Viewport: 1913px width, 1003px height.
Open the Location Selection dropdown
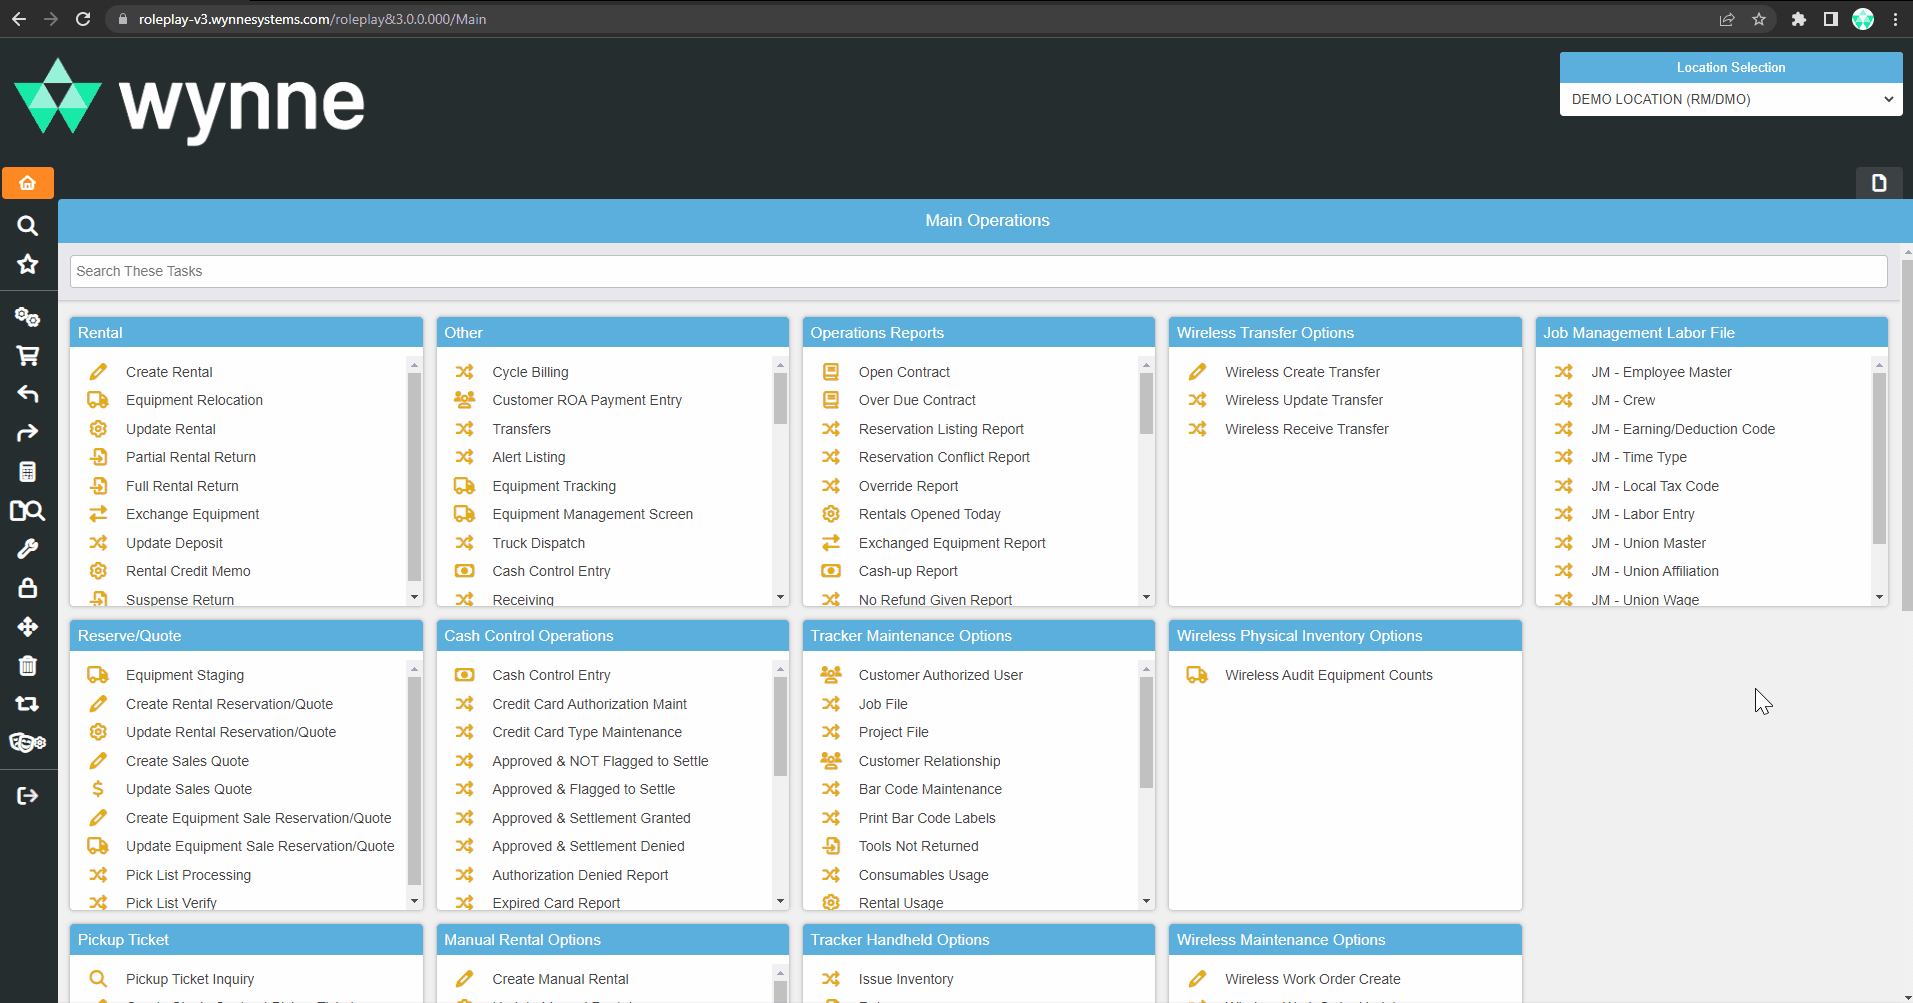(1731, 99)
